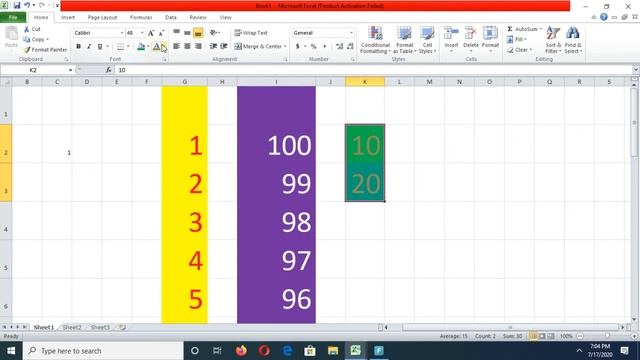Screen dimensions: 640x360
Task: Click the Save icon in Quick Access
Action: (x=17, y=6)
